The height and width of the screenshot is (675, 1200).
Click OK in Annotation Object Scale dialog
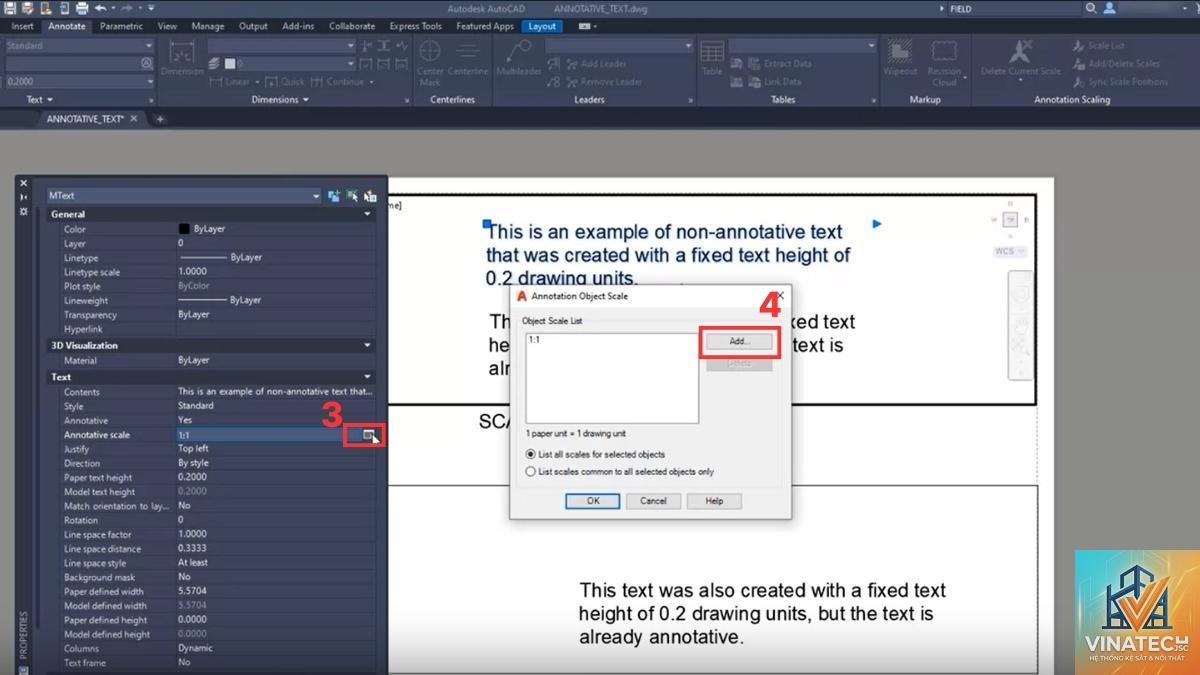(593, 501)
